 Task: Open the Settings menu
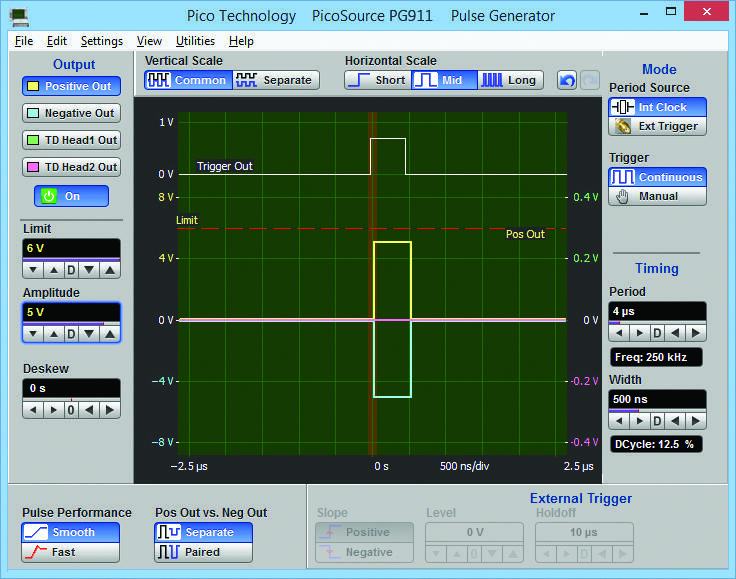point(101,41)
